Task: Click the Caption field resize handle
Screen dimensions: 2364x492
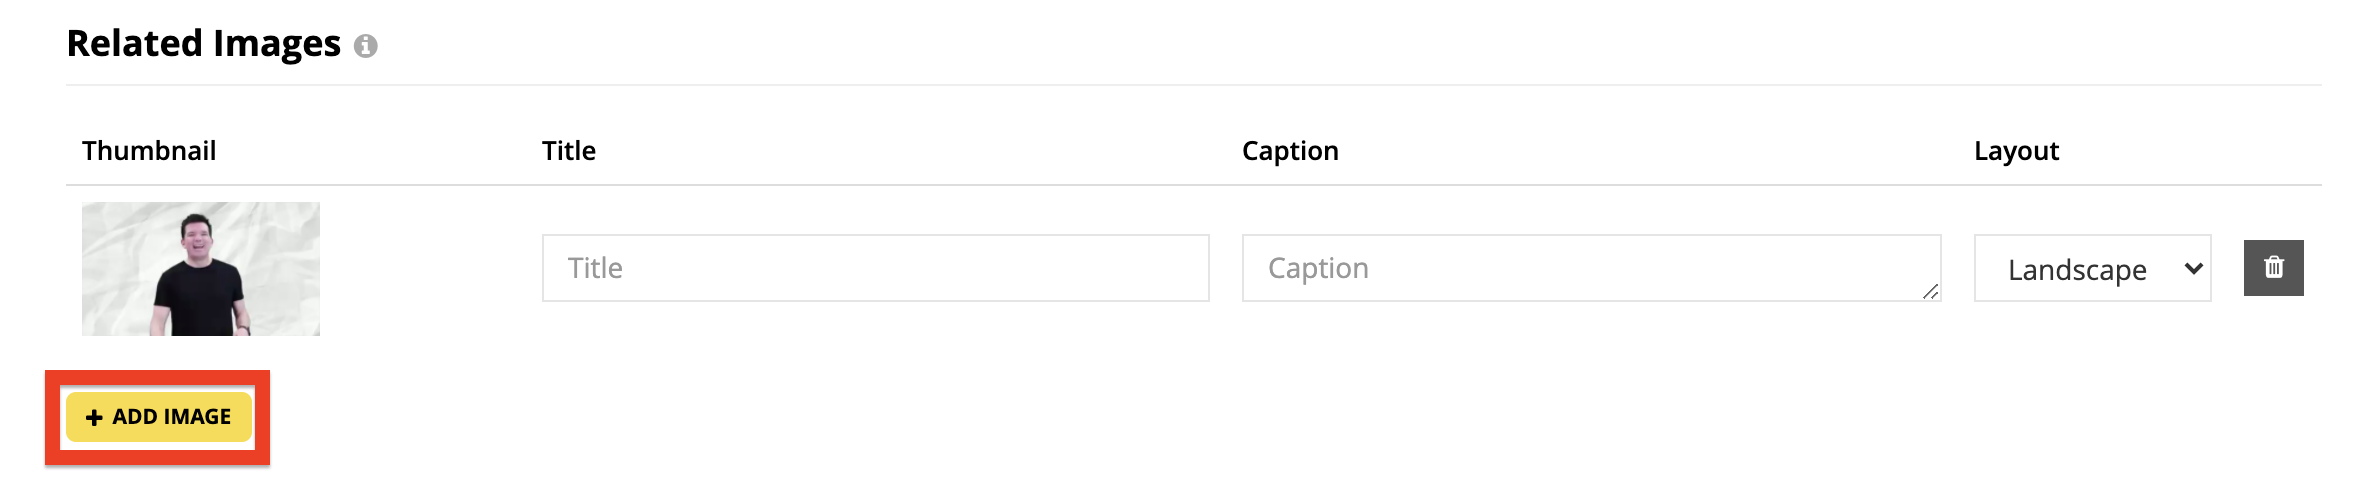Action: click(x=1930, y=291)
